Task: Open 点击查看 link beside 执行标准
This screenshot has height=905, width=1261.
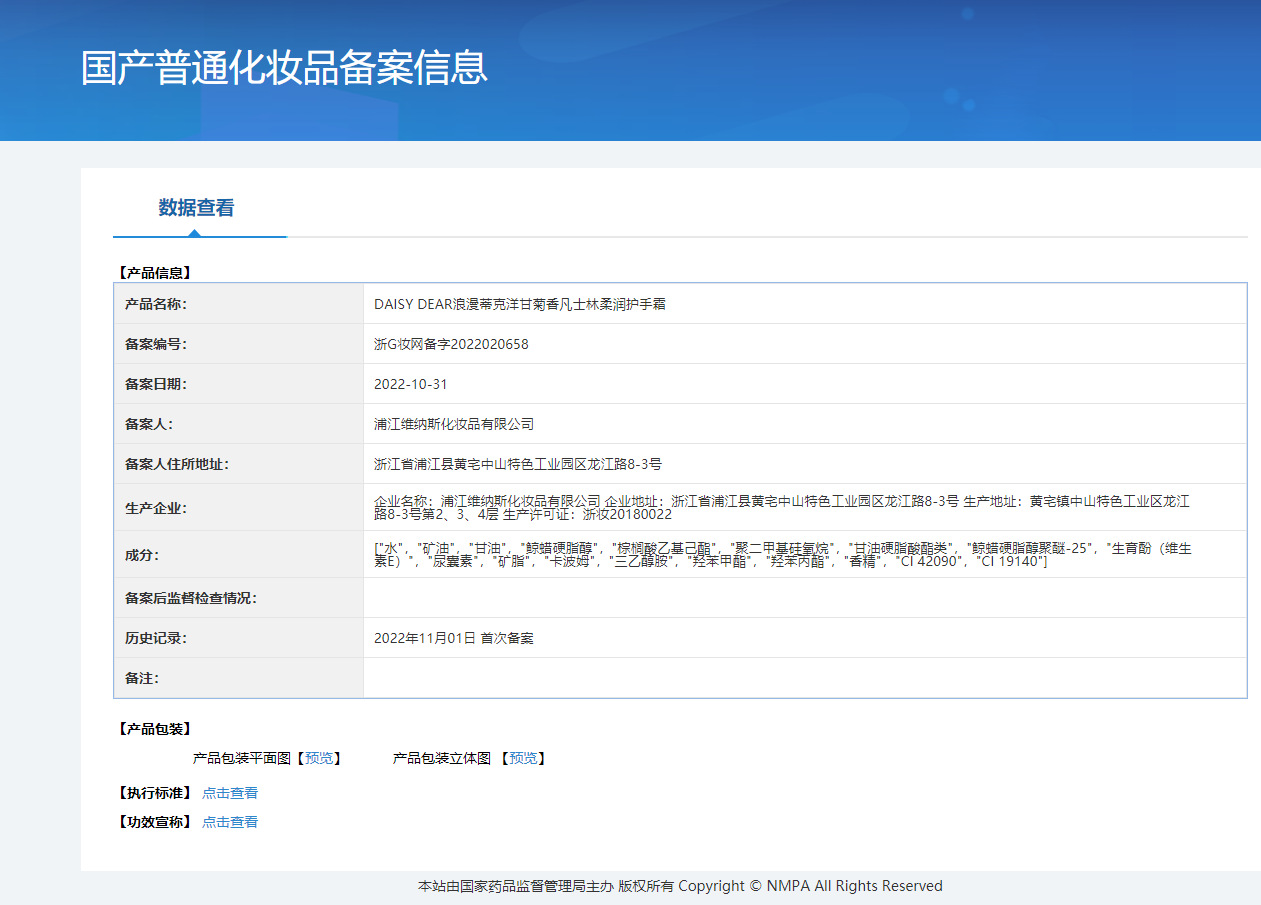Action: click(230, 793)
